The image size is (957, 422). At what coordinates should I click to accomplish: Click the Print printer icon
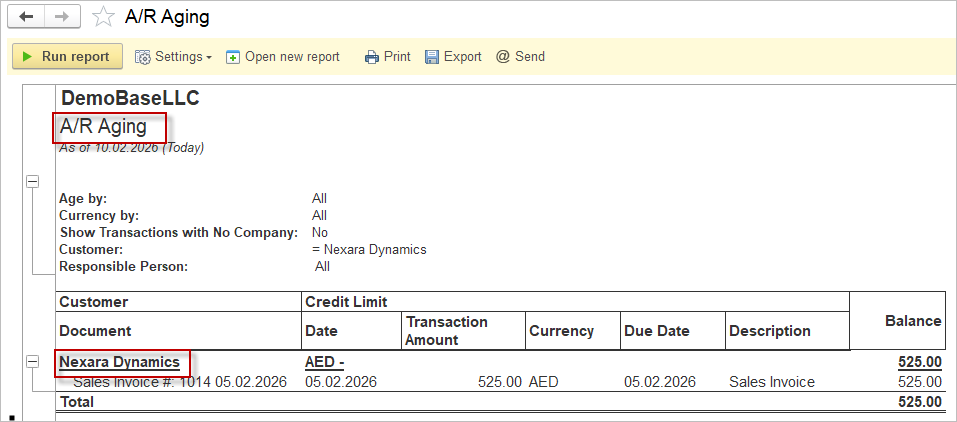coord(372,57)
